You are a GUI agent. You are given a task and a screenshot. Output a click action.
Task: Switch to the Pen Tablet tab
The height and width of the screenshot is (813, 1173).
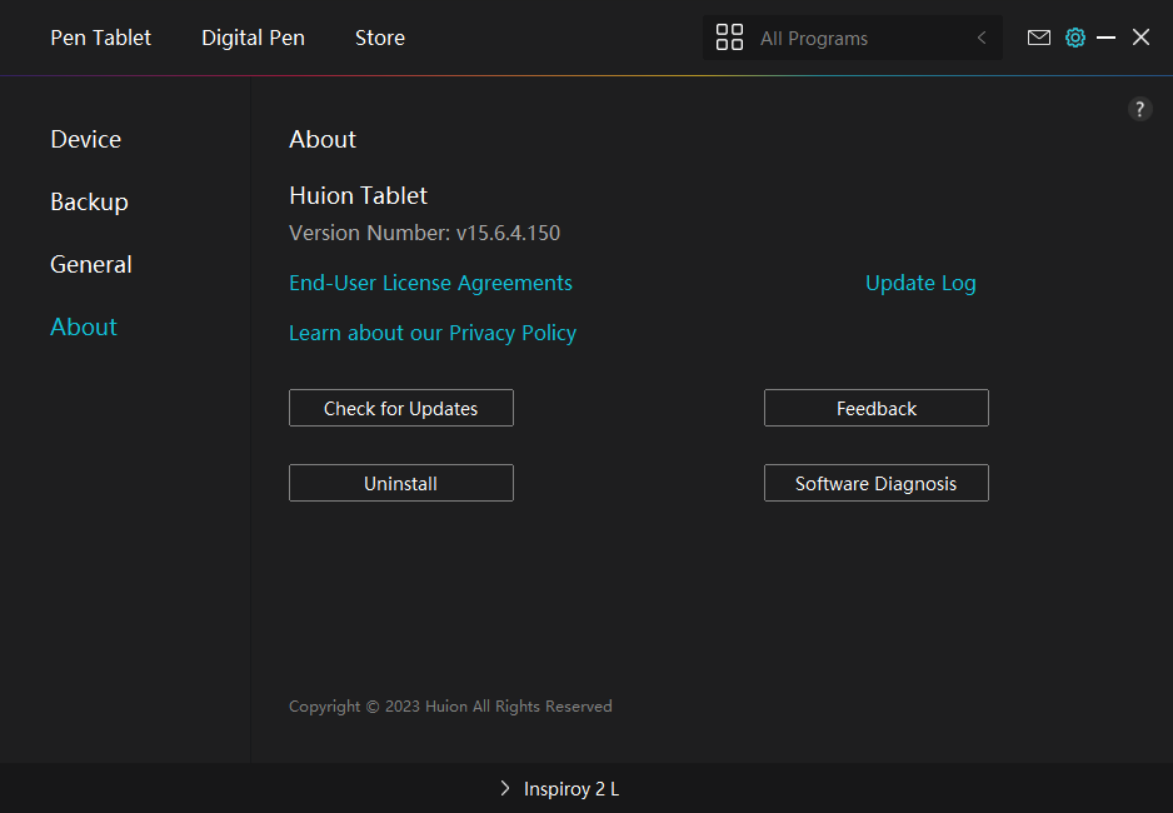pos(101,38)
